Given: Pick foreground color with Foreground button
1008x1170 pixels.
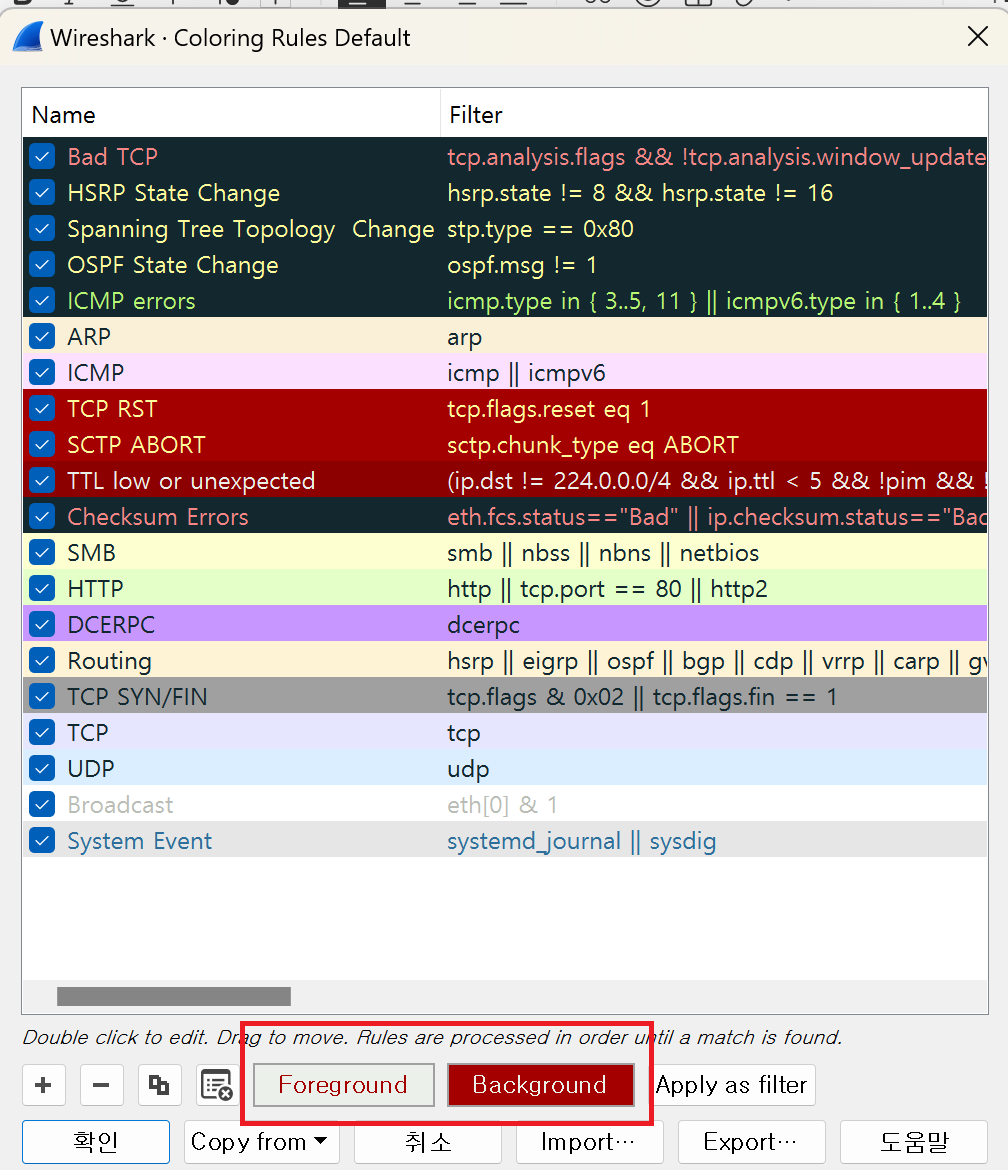Looking at the screenshot, I should click(344, 1085).
